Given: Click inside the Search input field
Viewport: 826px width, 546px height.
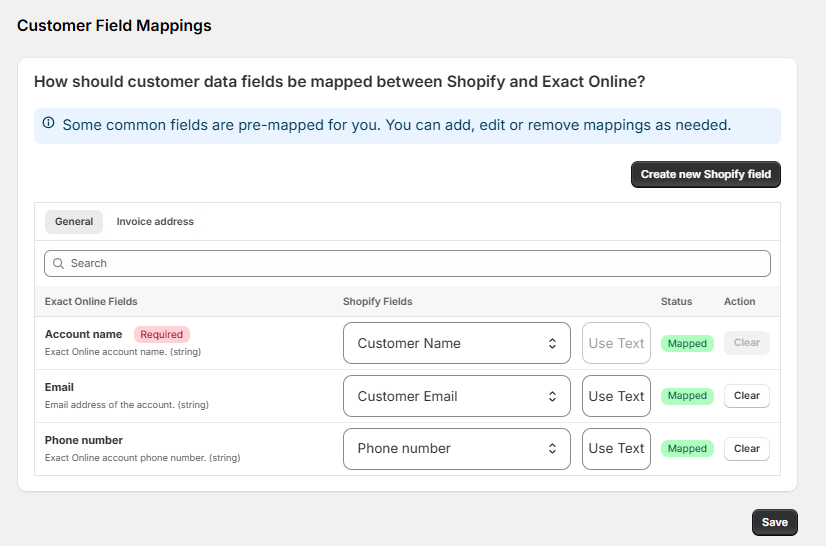Looking at the screenshot, I should (407, 264).
